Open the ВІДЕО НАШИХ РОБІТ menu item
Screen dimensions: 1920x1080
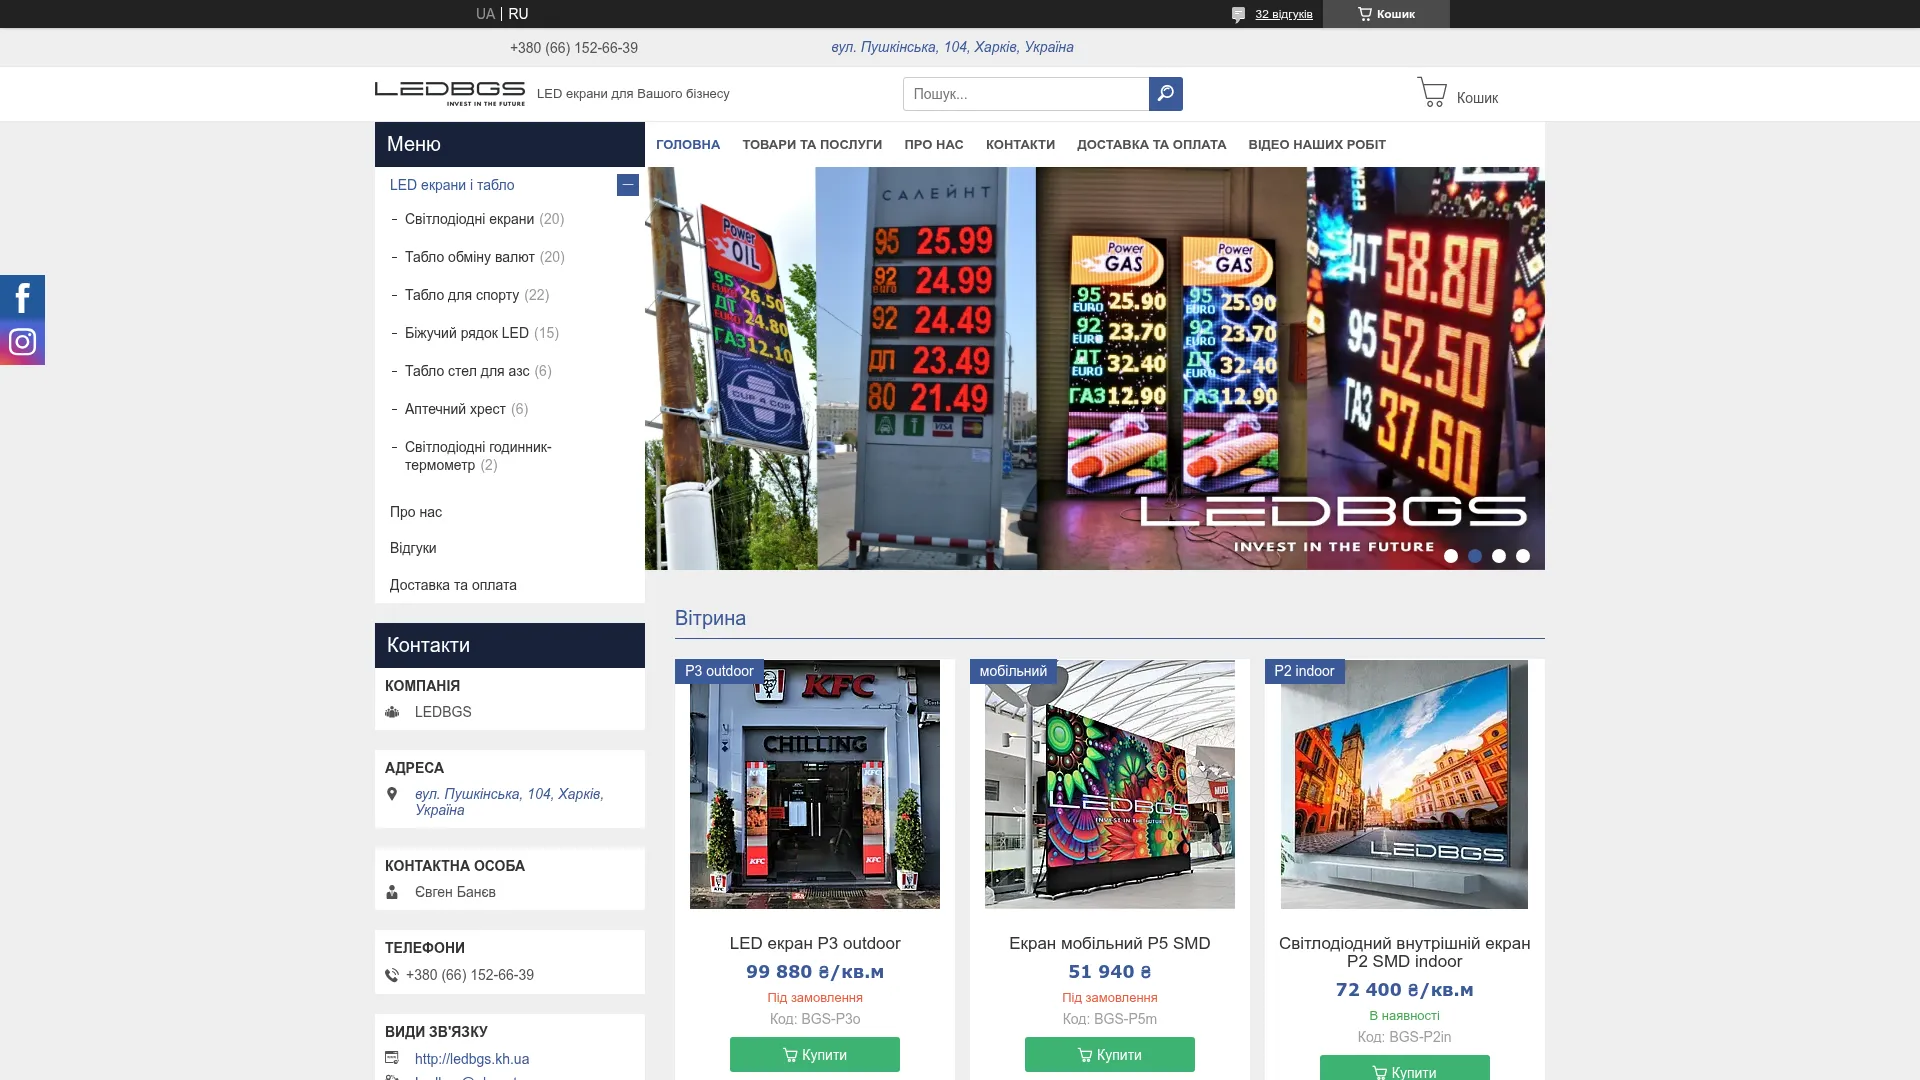1317,145
